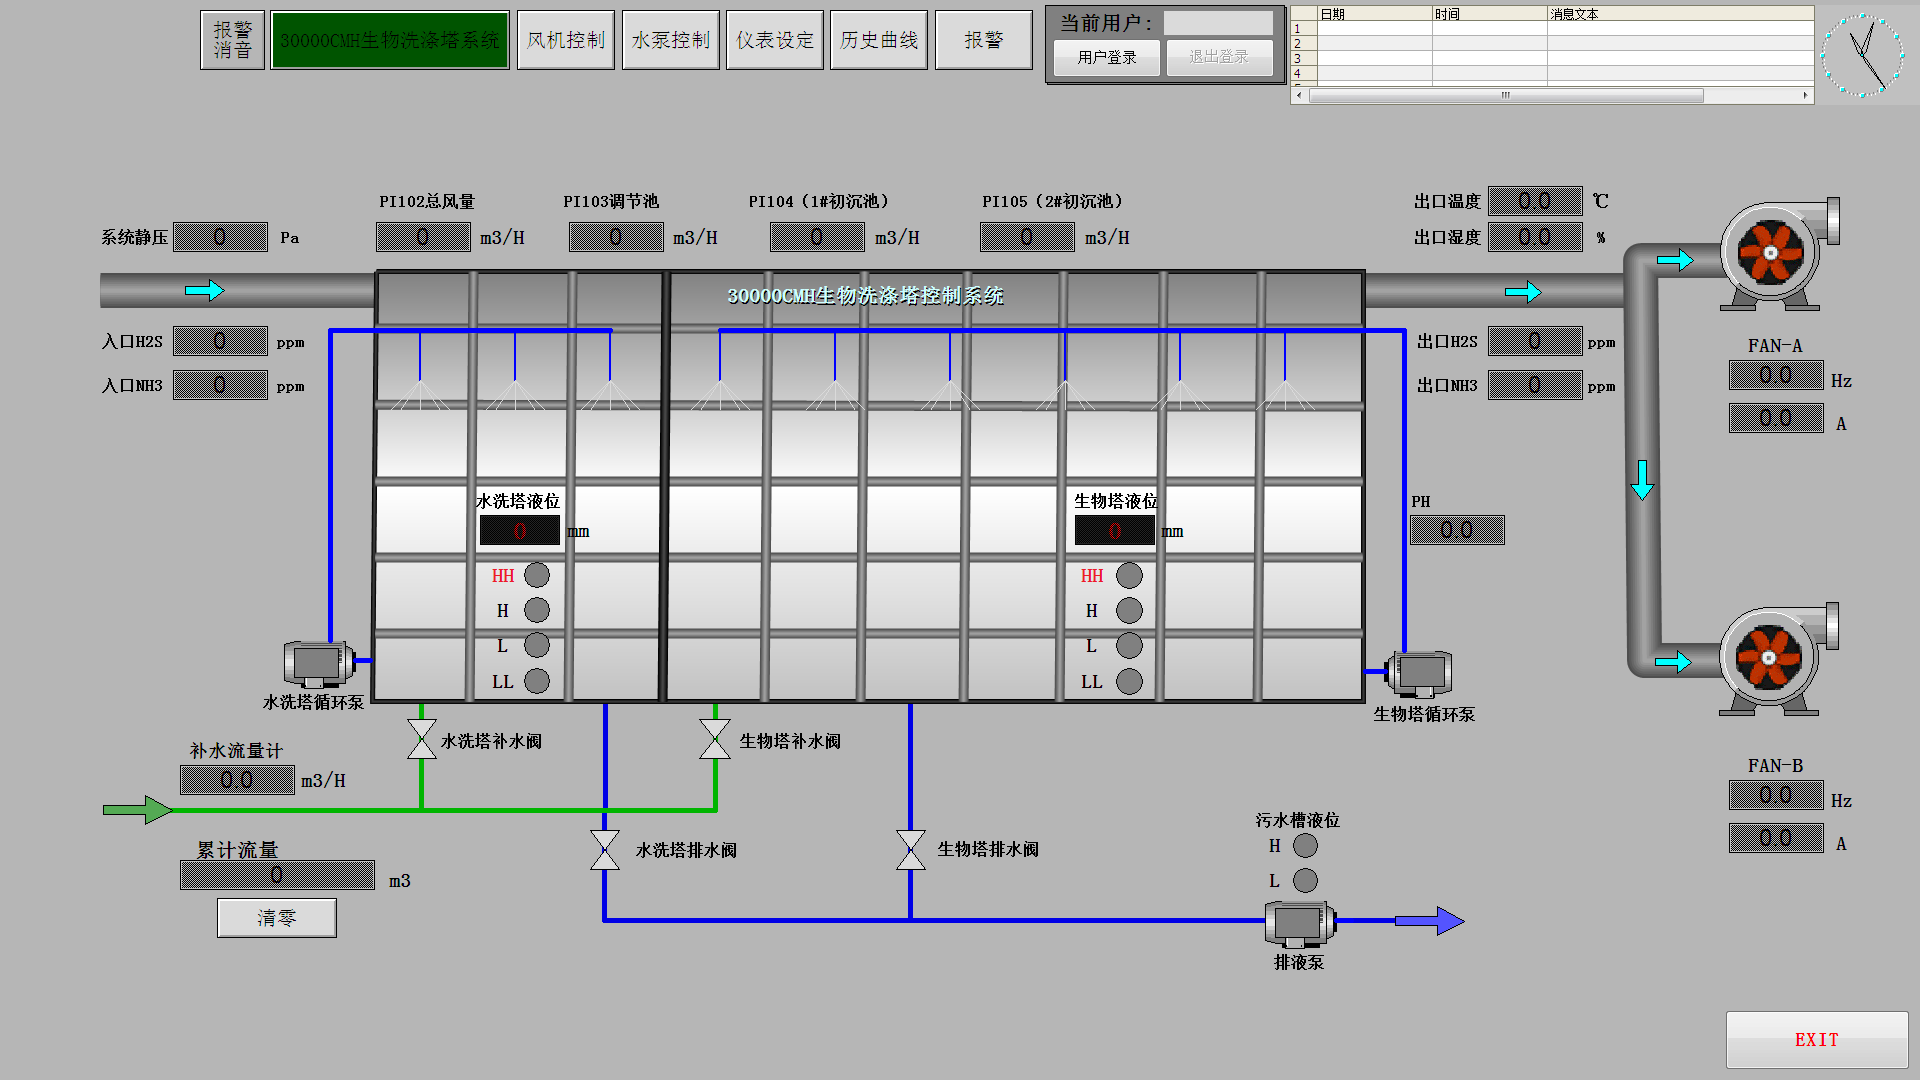1920x1080 pixels.
Task: Click the 累计流量 value field
Action: click(277, 875)
